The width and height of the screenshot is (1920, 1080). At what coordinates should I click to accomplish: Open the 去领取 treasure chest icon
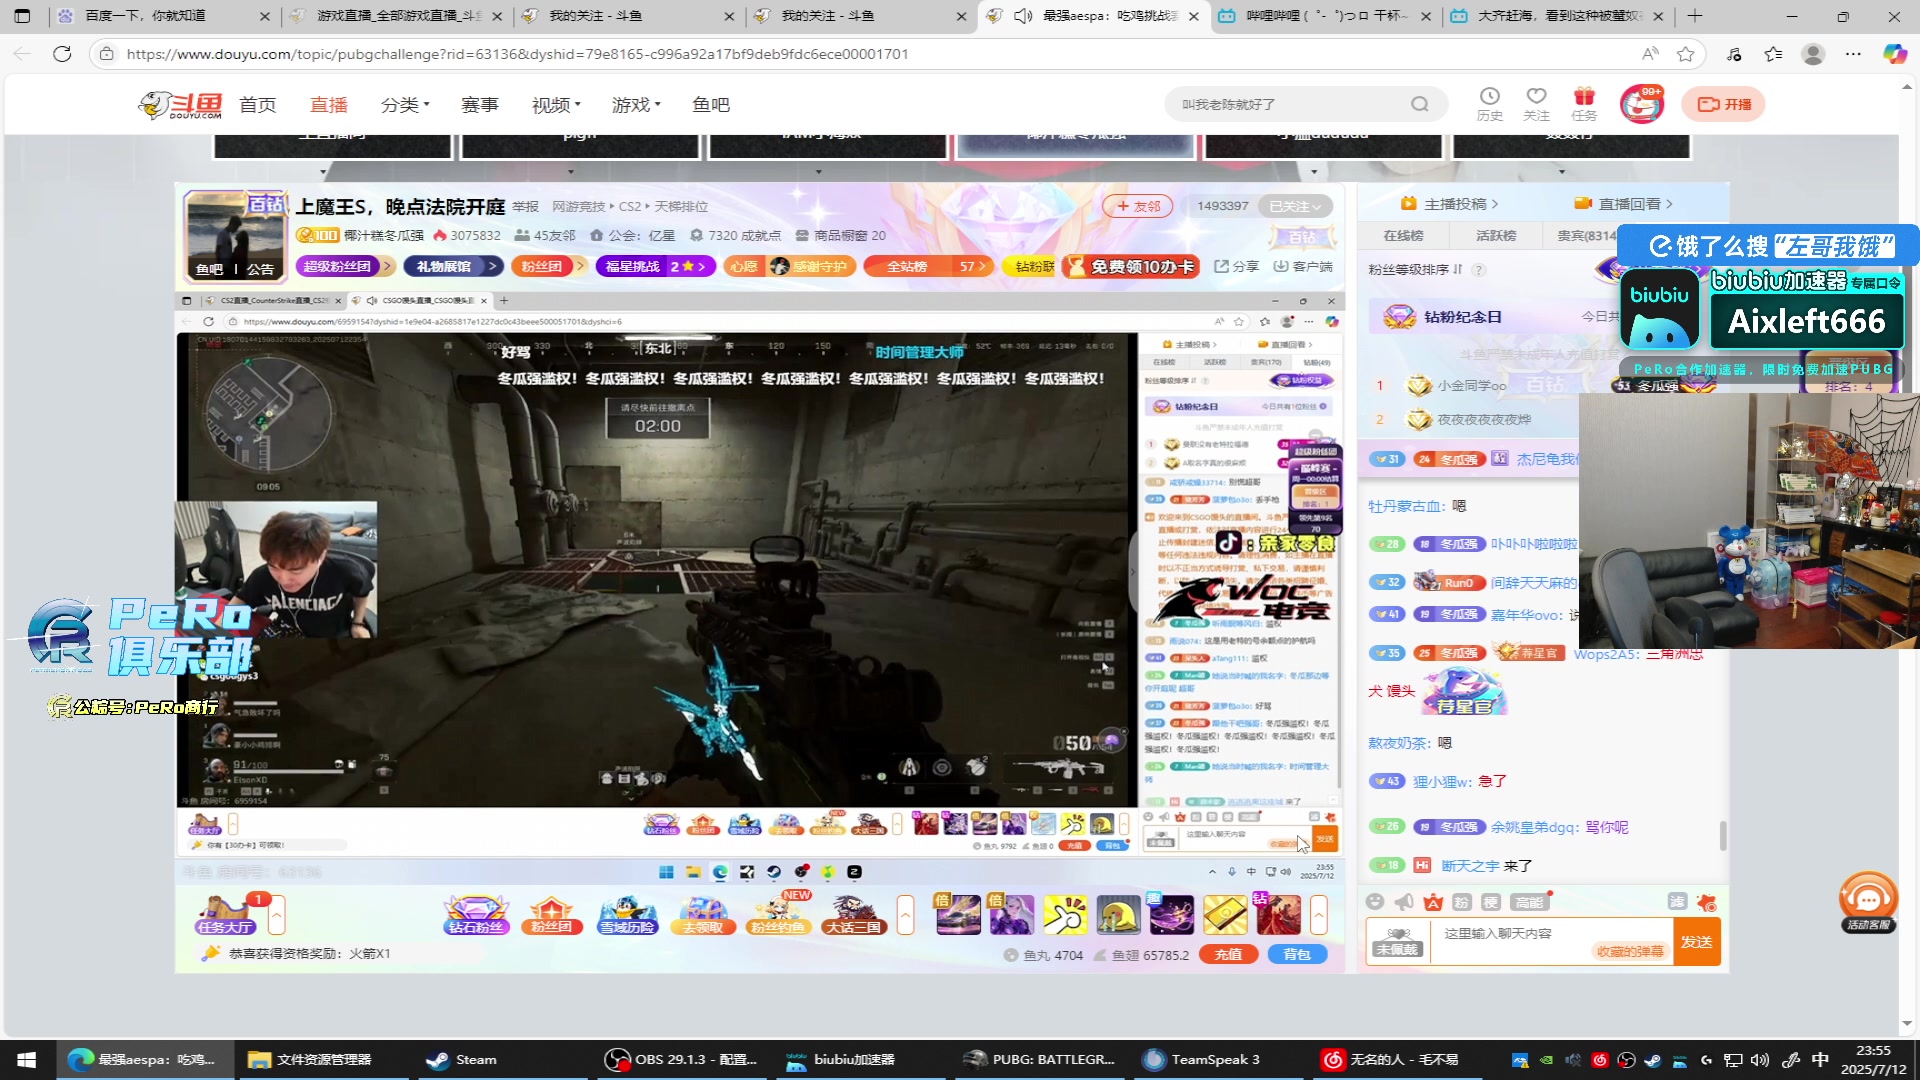(x=703, y=915)
